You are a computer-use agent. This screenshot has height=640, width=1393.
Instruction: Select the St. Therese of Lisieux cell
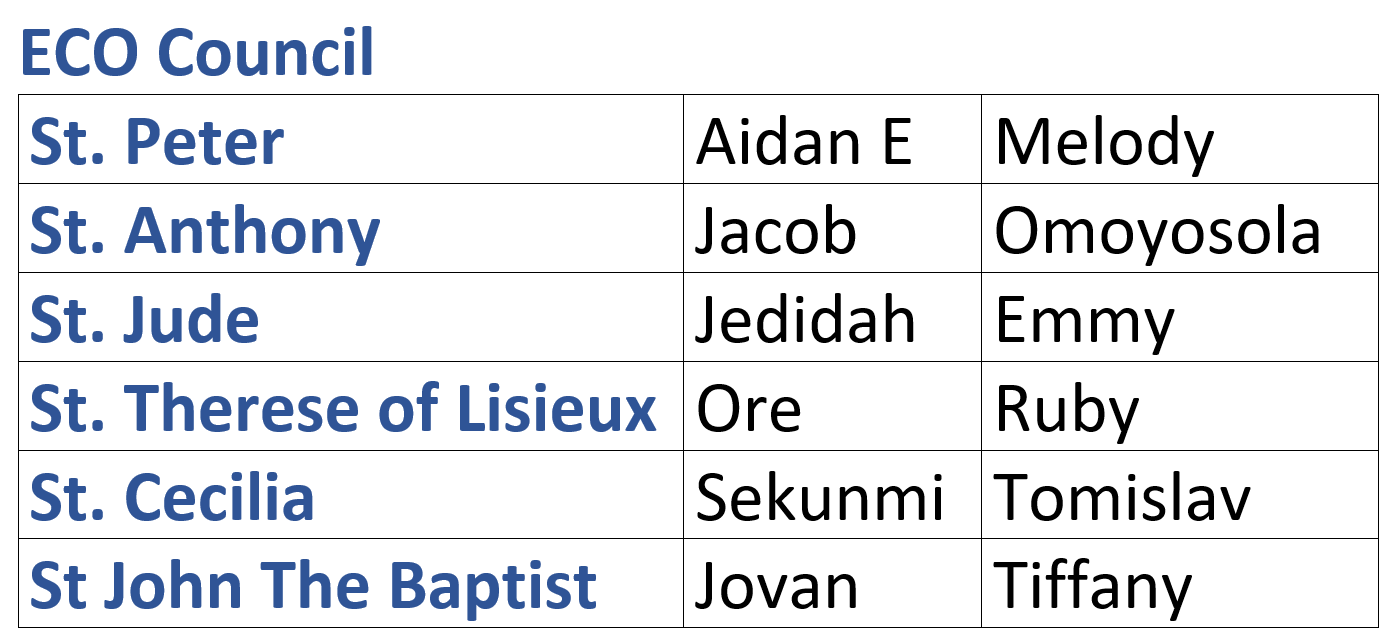tap(351, 406)
